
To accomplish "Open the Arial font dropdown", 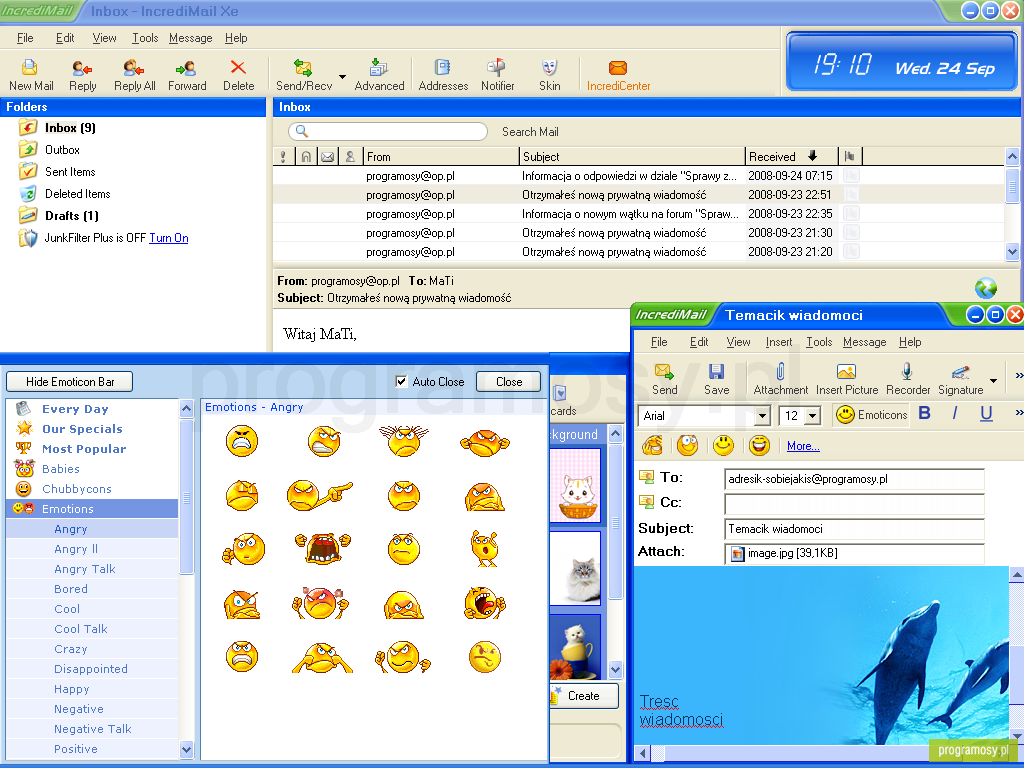I will (x=762, y=415).
